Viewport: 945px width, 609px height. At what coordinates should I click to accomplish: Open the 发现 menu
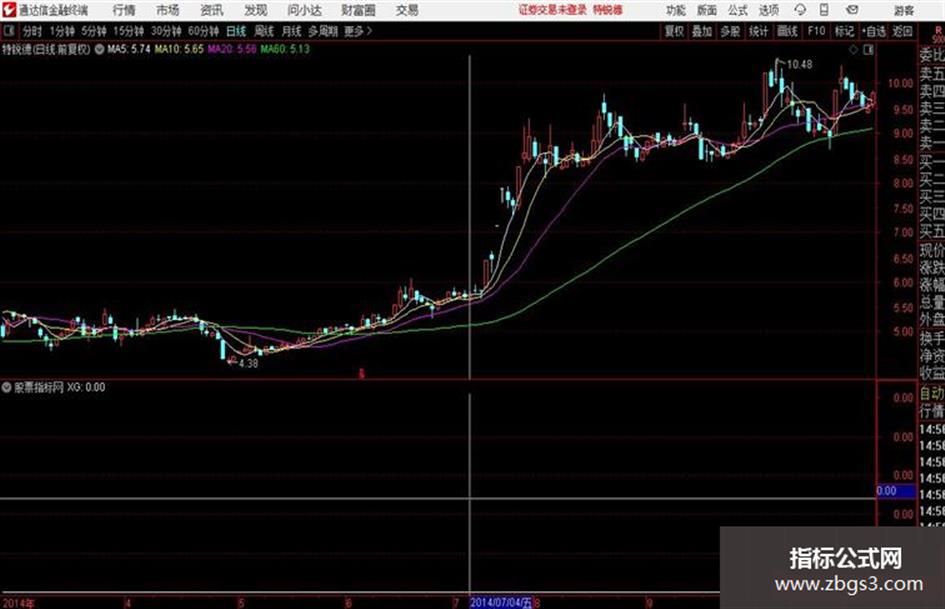pyautogui.click(x=256, y=10)
